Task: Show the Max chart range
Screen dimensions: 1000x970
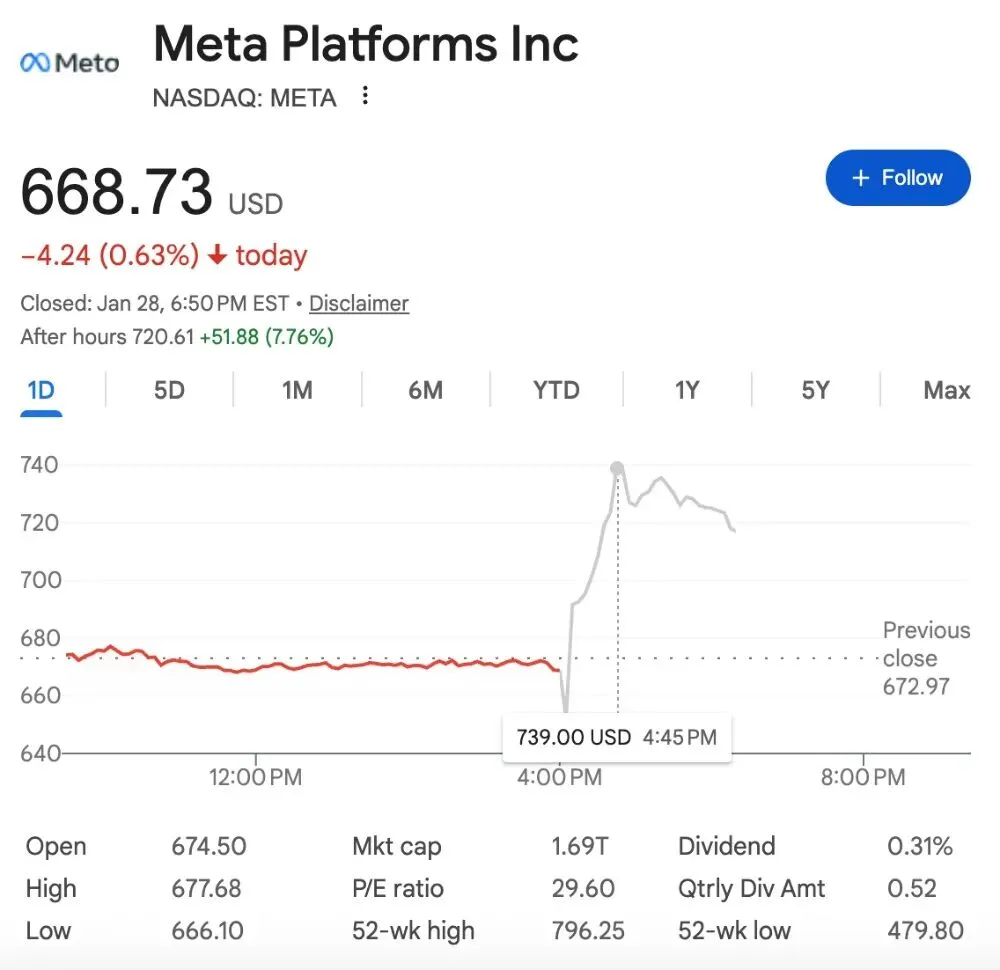Action: [x=946, y=390]
